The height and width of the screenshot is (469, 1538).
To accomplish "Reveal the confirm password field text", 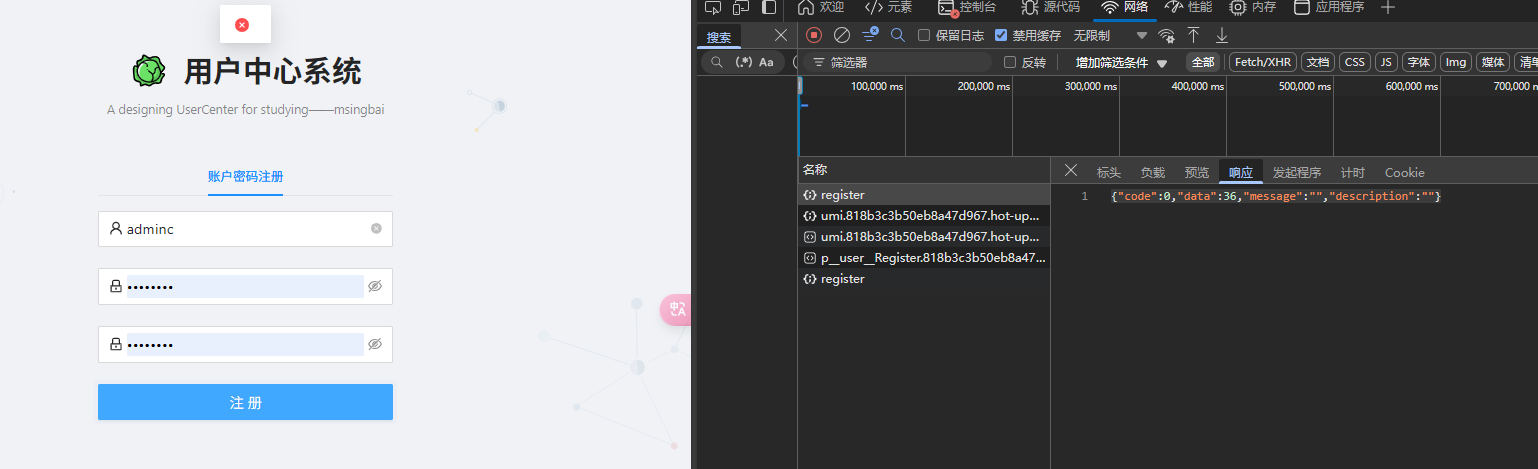I will tap(375, 345).
